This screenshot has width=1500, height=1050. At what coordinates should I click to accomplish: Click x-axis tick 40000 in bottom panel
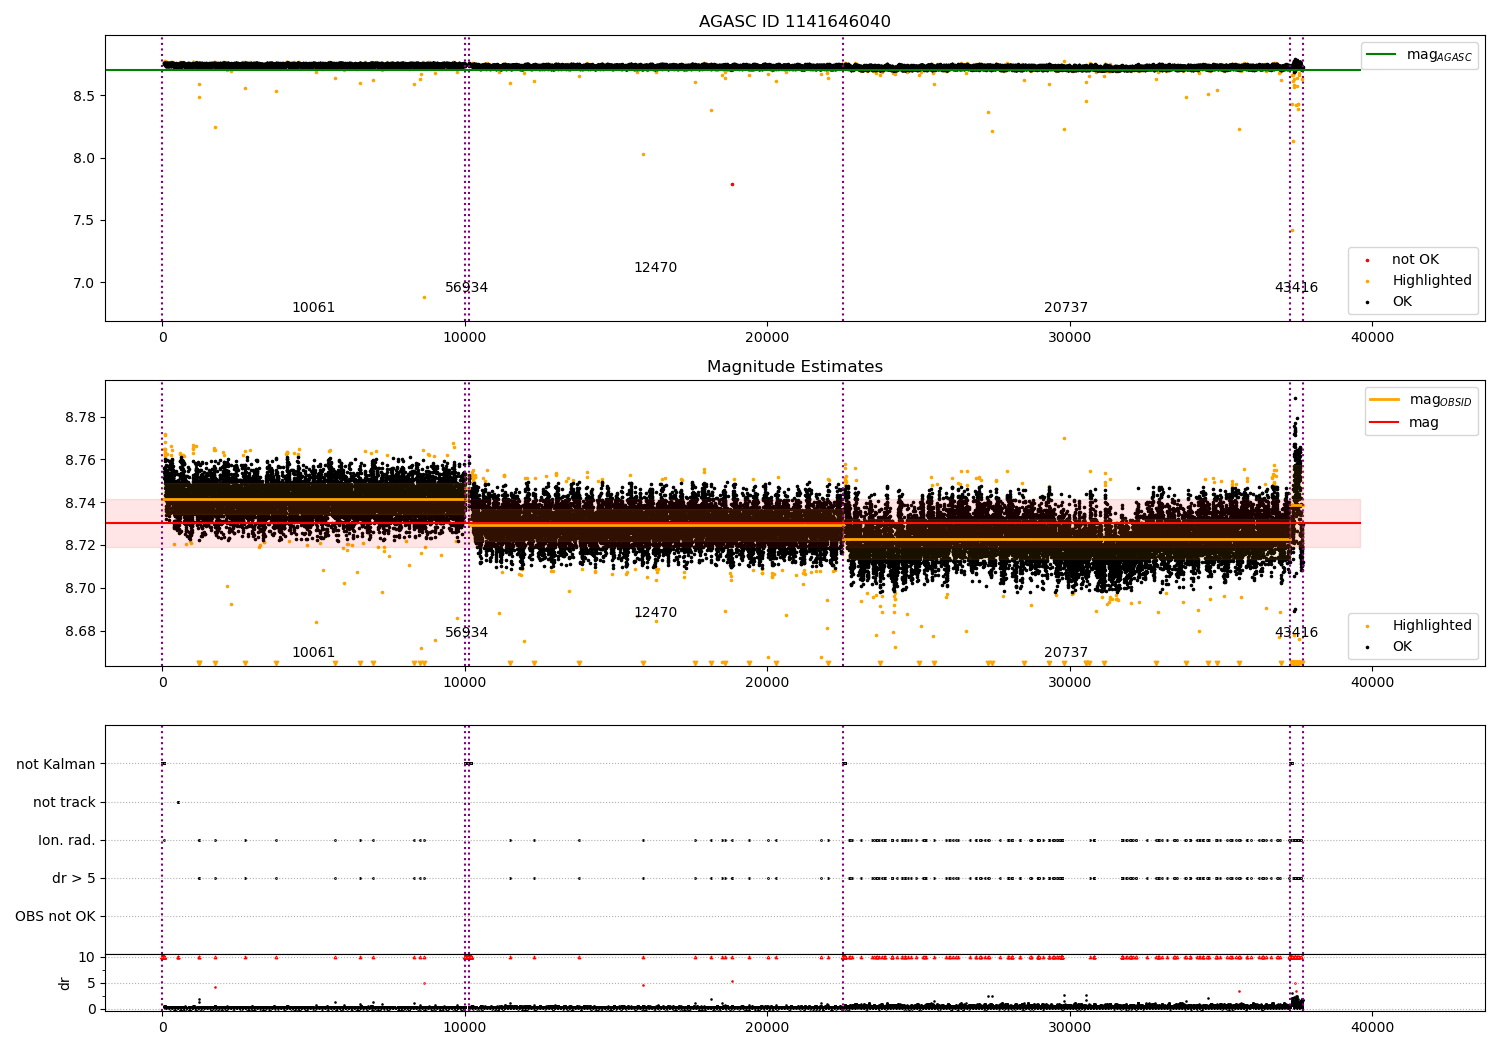pyautogui.click(x=1372, y=1028)
